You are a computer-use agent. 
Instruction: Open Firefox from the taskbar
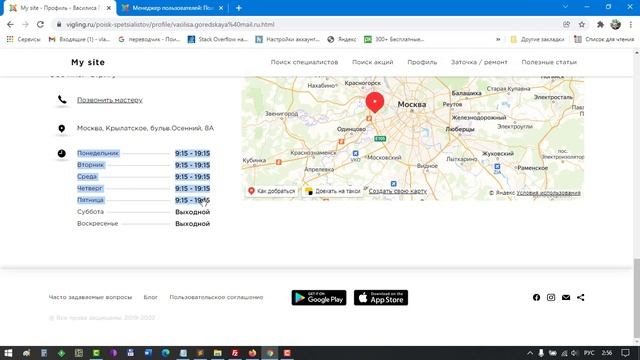[x=253, y=353]
